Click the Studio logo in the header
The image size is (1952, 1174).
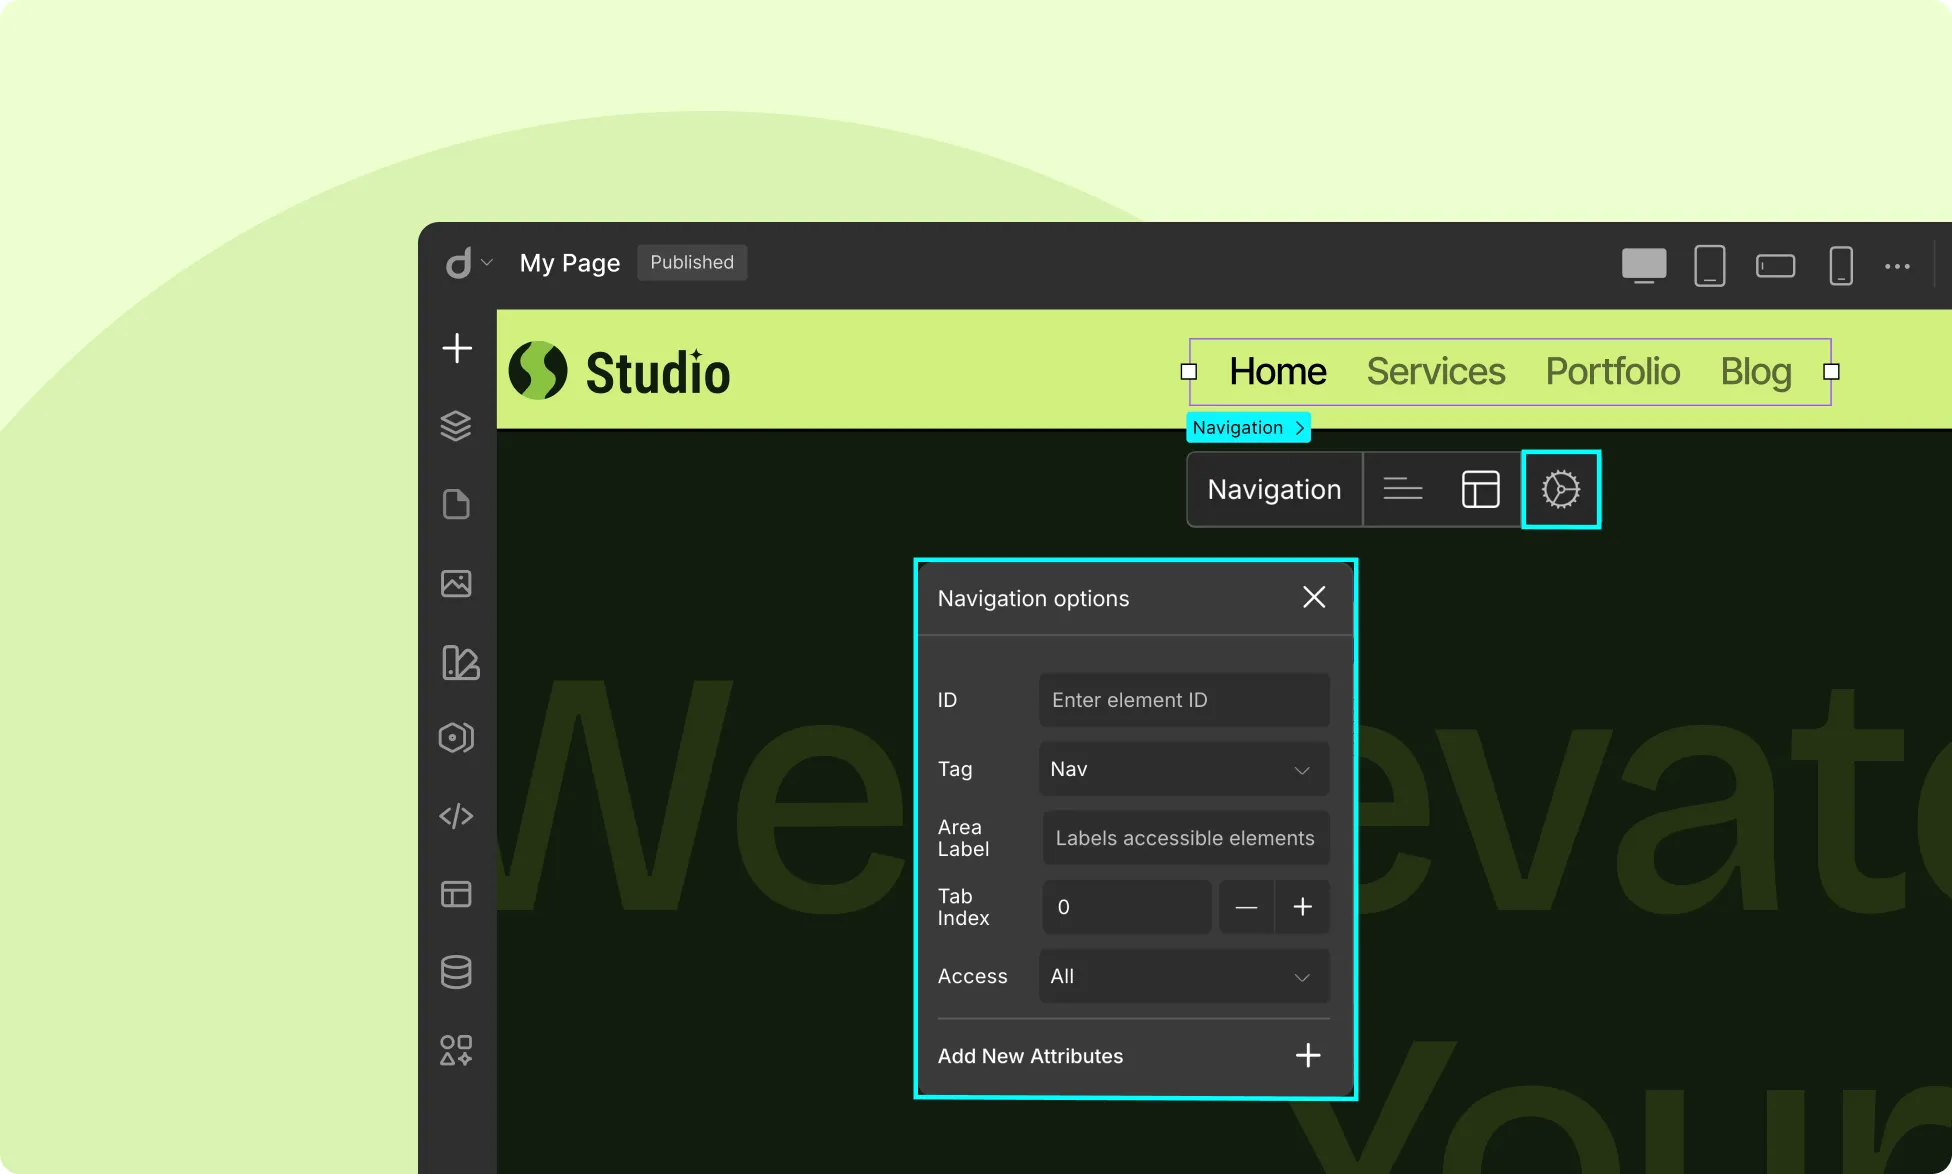[619, 371]
